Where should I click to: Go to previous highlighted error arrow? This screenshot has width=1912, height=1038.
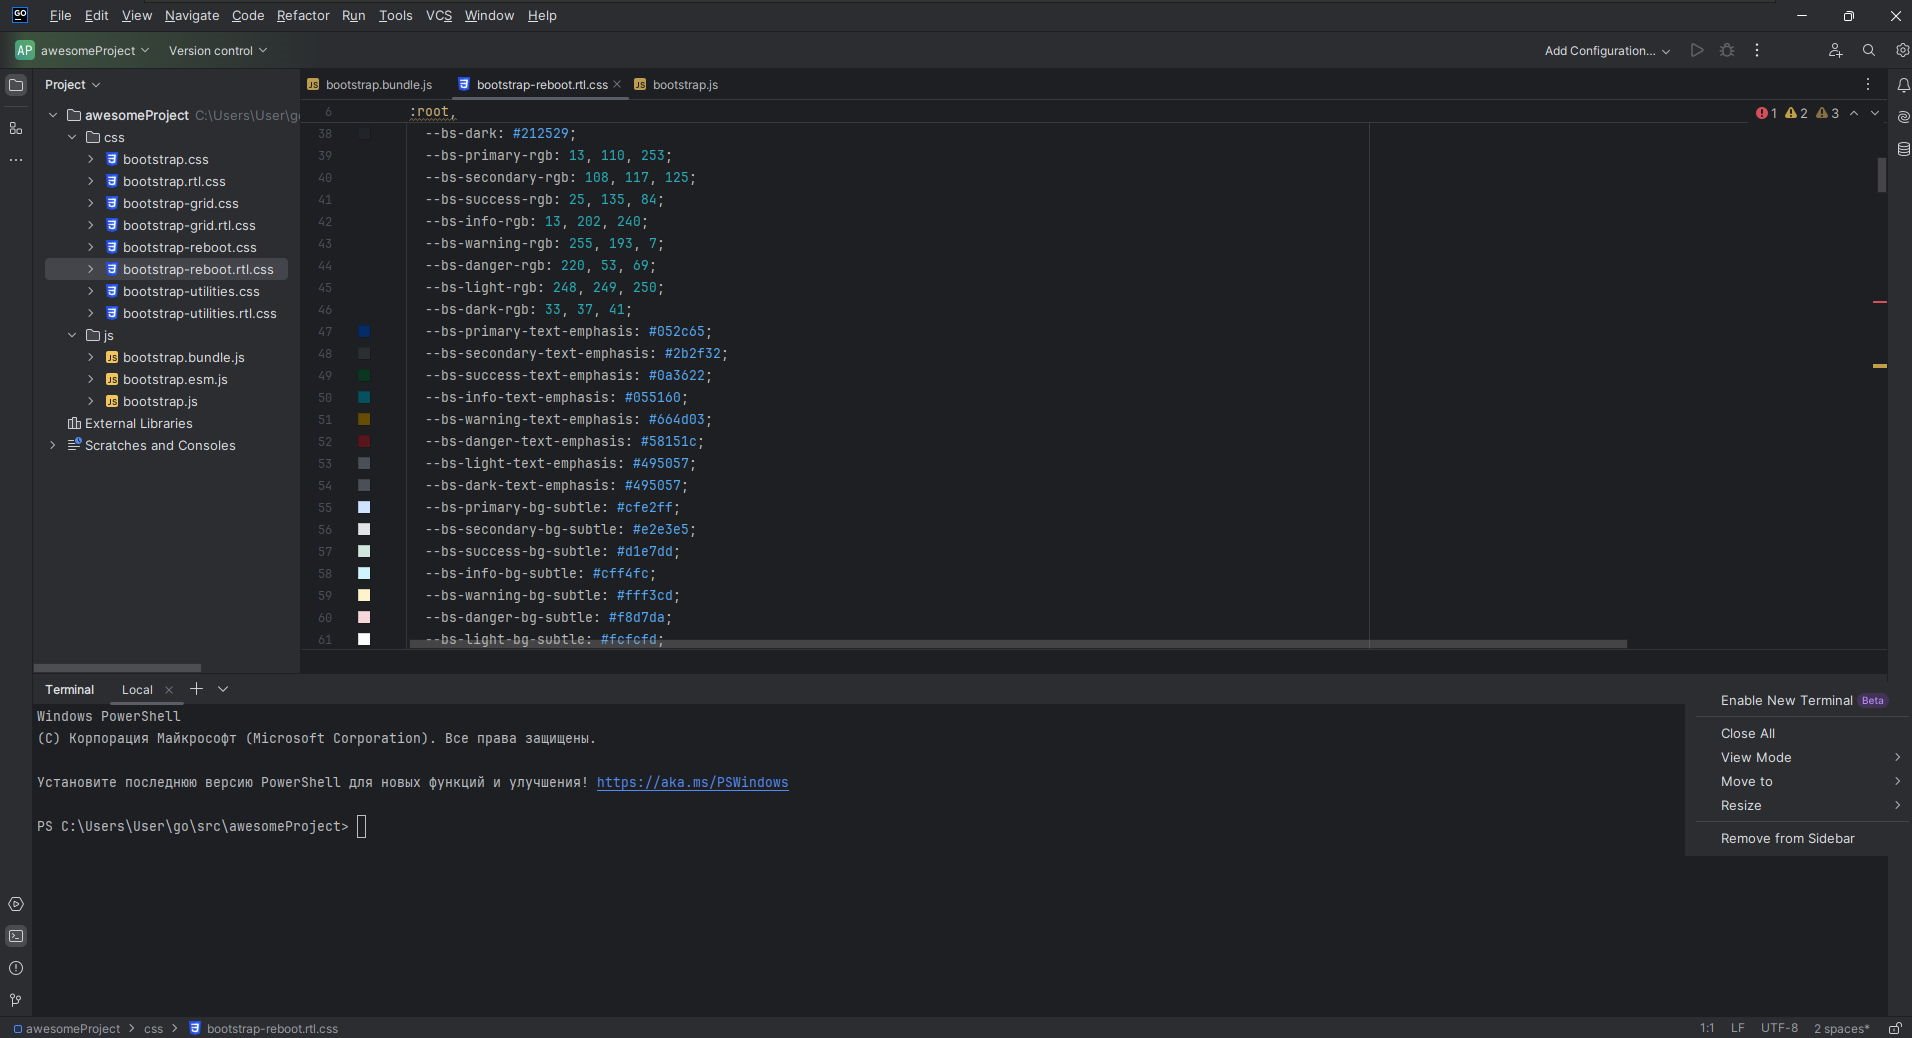[1854, 113]
